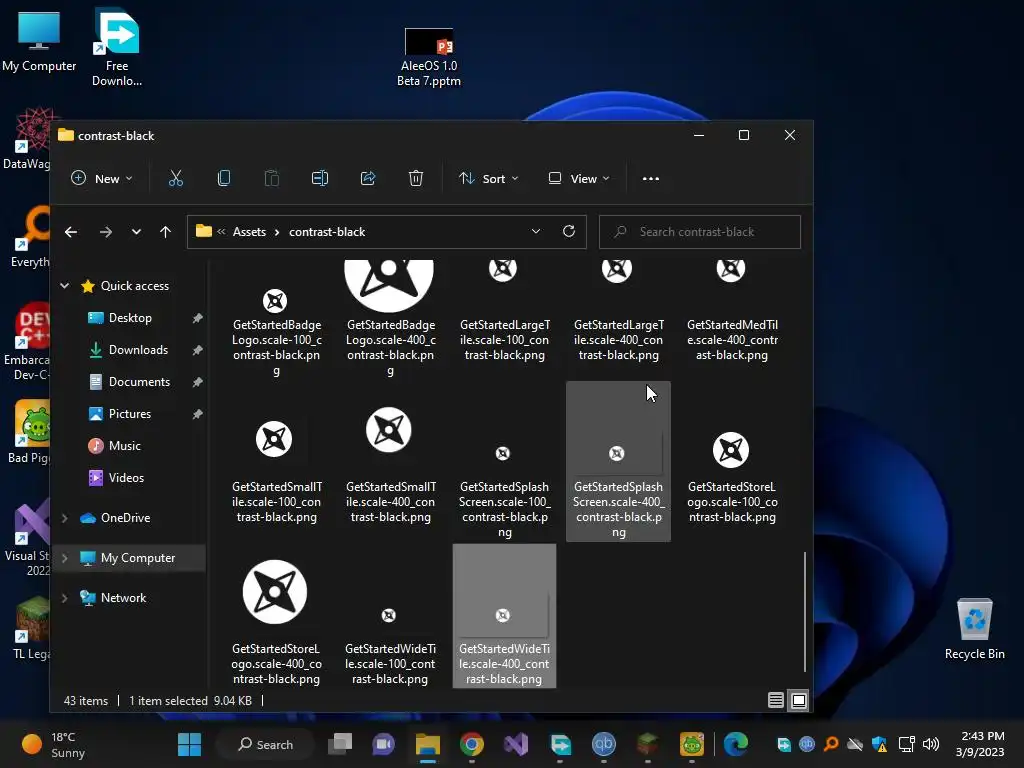Expand the My Computer tree node
The height and width of the screenshot is (768, 1024).
pos(65,558)
